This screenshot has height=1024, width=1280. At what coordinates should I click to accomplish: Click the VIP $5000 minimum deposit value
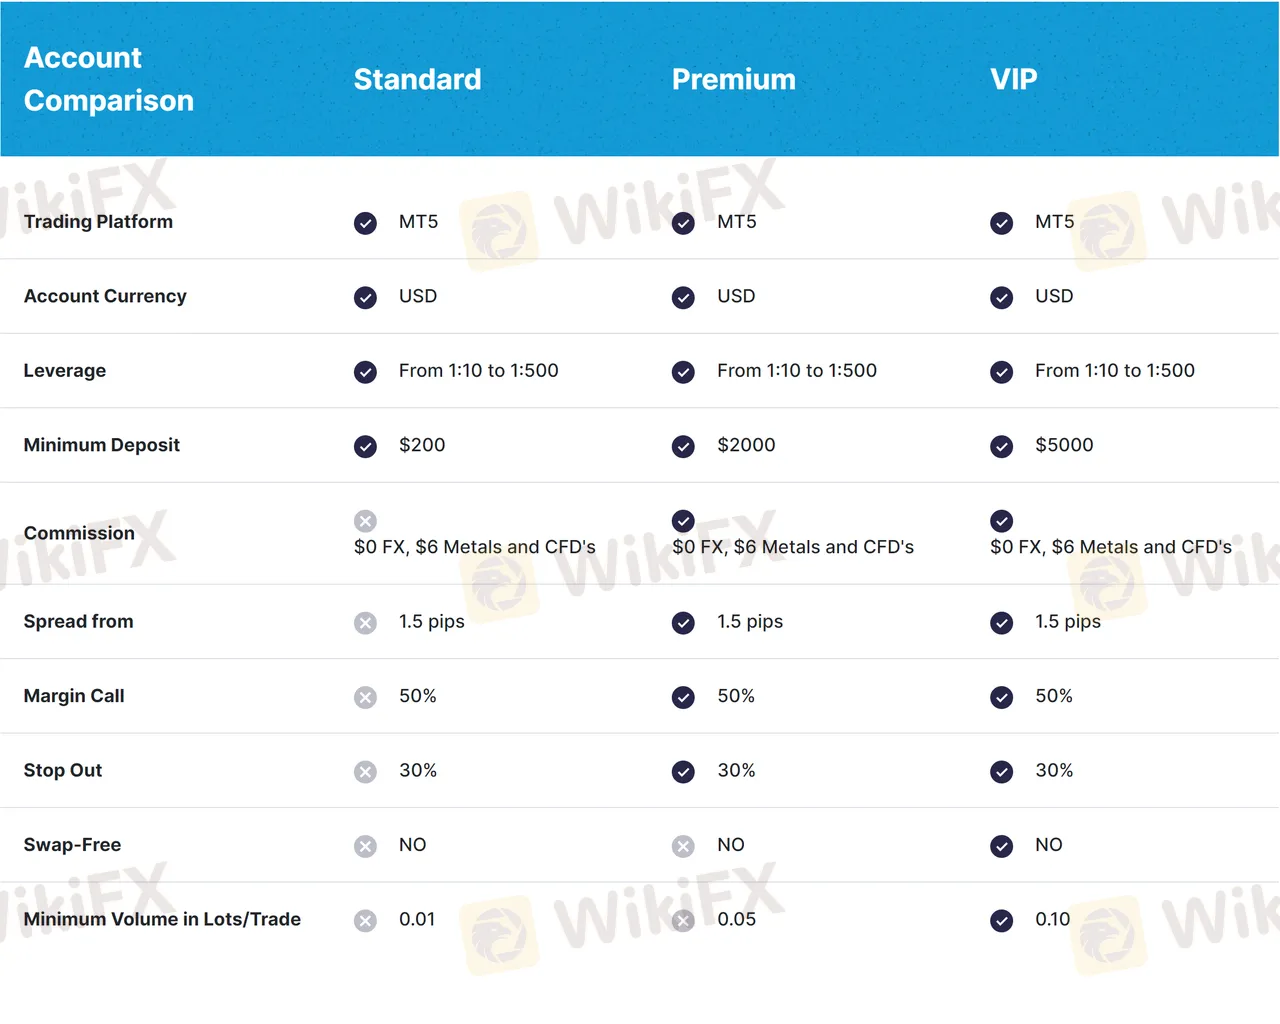click(1064, 445)
